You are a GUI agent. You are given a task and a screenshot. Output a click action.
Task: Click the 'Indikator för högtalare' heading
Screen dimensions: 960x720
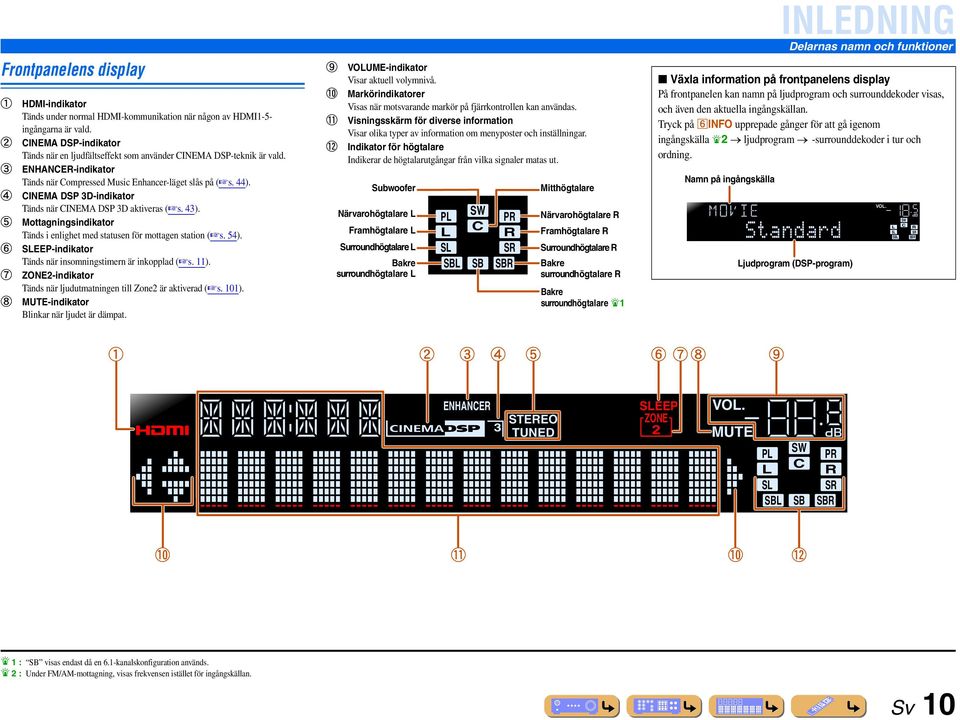pos(396,147)
